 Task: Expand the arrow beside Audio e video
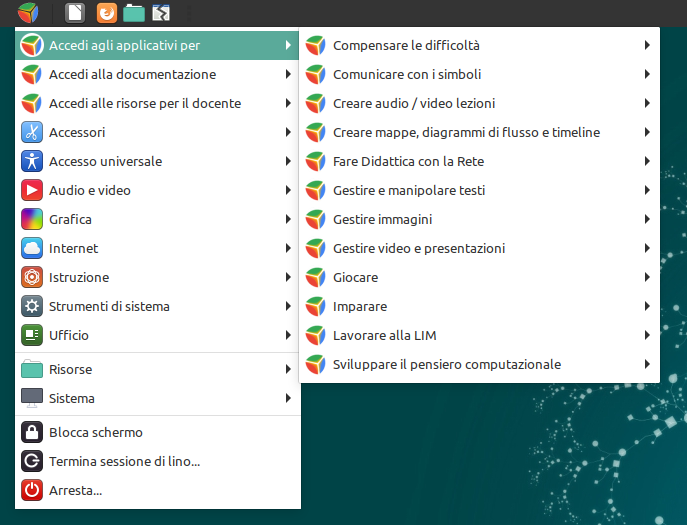pyautogui.click(x=288, y=190)
